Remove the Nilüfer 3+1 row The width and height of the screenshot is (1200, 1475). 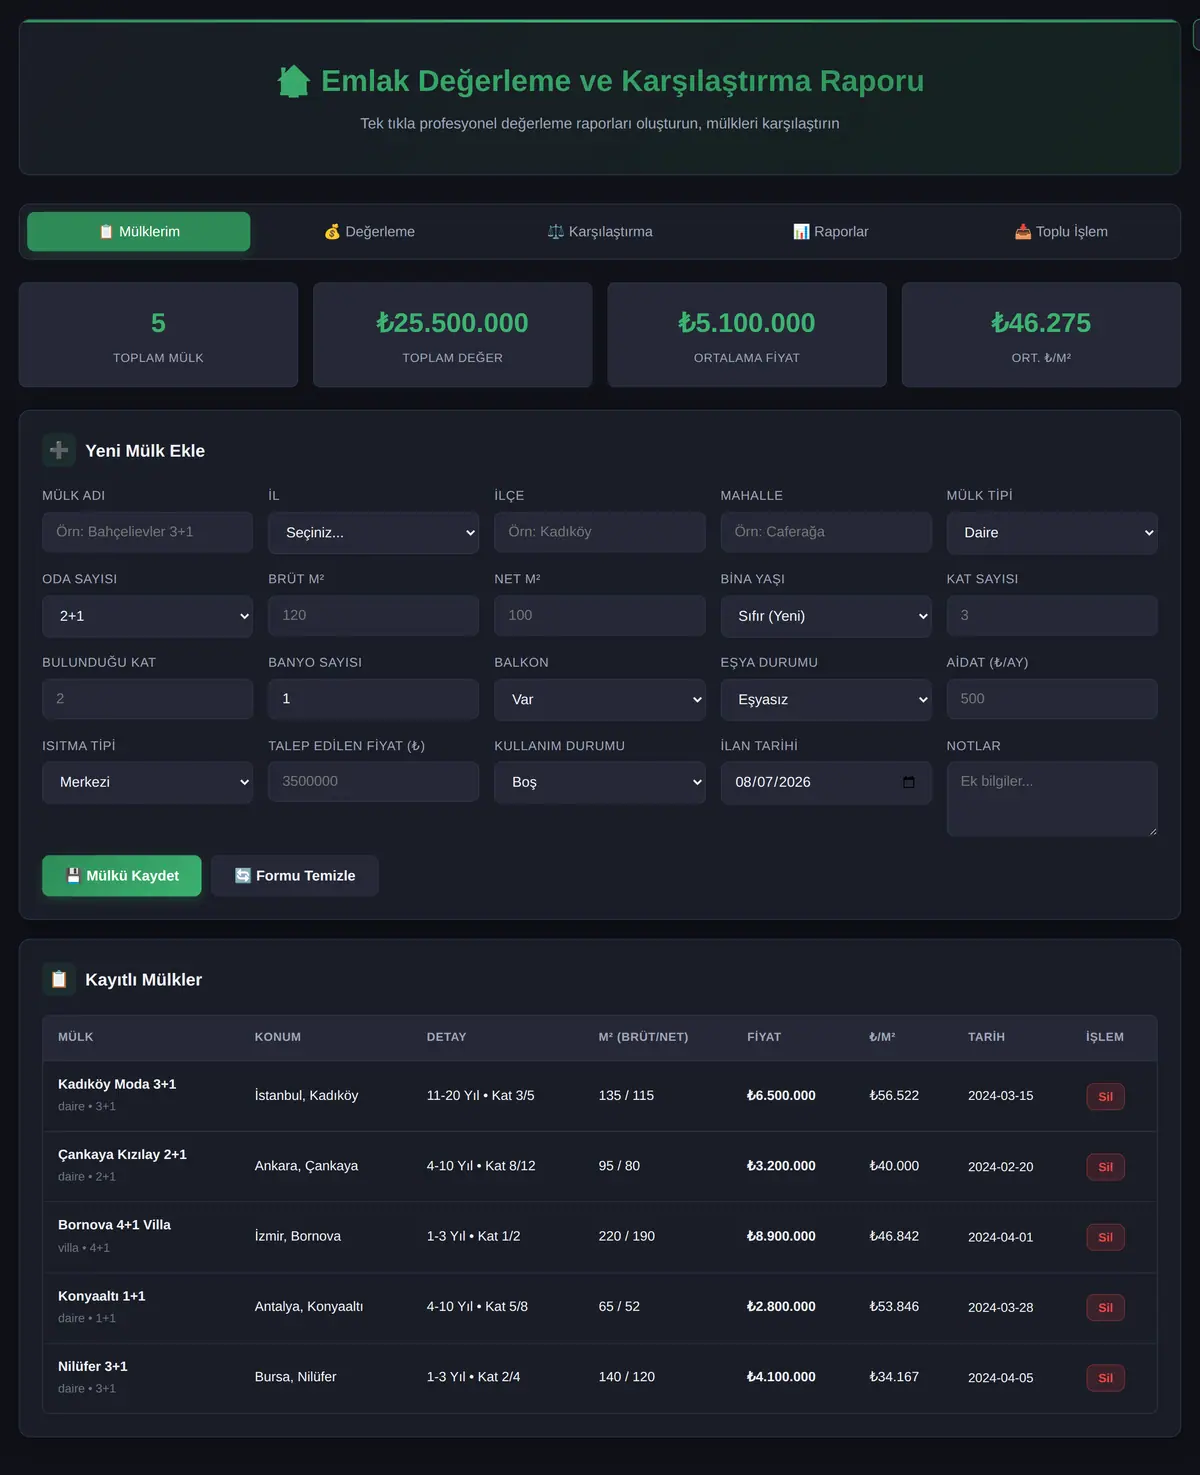click(x=1106, y=1378)
